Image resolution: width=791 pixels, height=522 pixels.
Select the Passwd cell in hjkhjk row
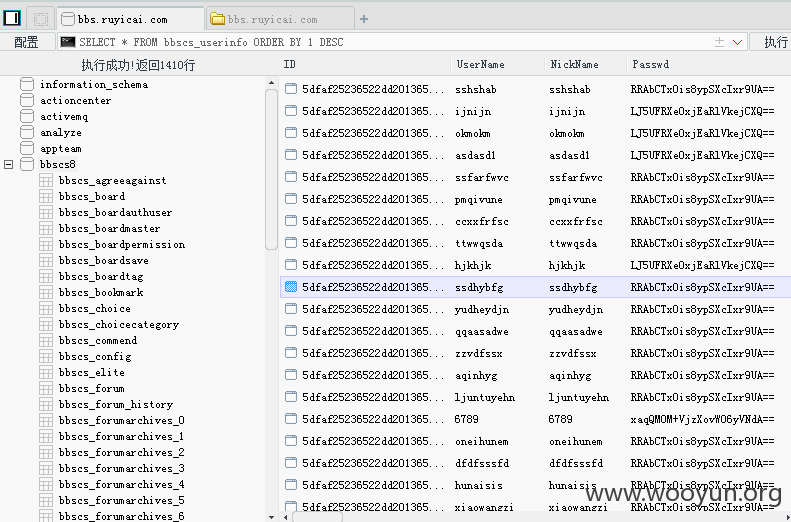(702, 265)
